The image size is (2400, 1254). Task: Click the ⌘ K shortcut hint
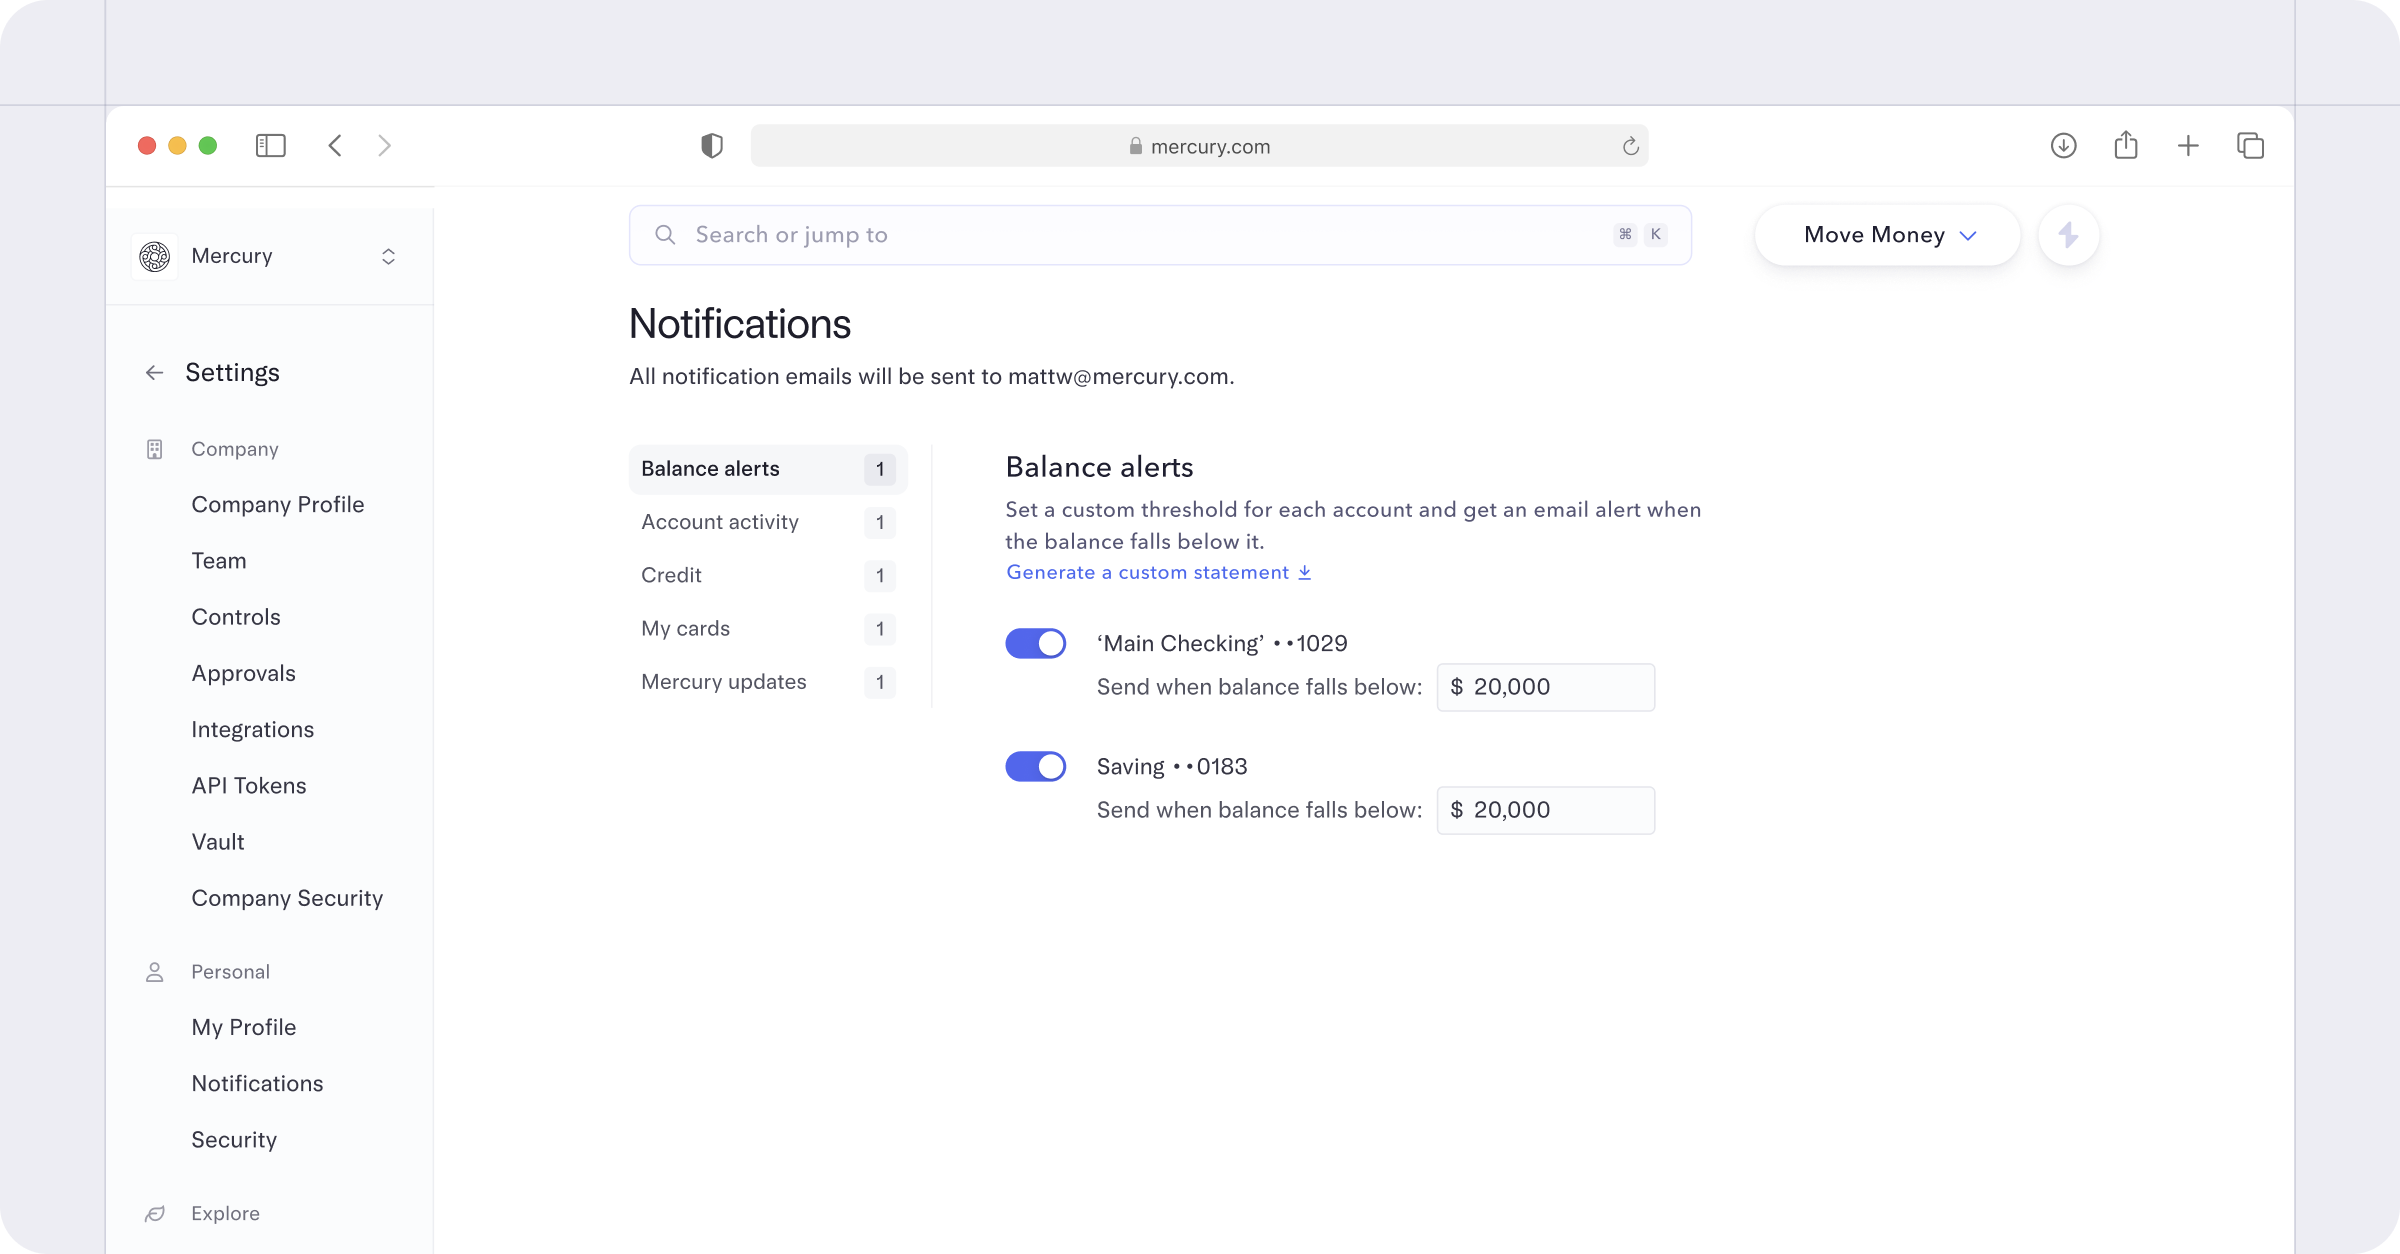1640,235
